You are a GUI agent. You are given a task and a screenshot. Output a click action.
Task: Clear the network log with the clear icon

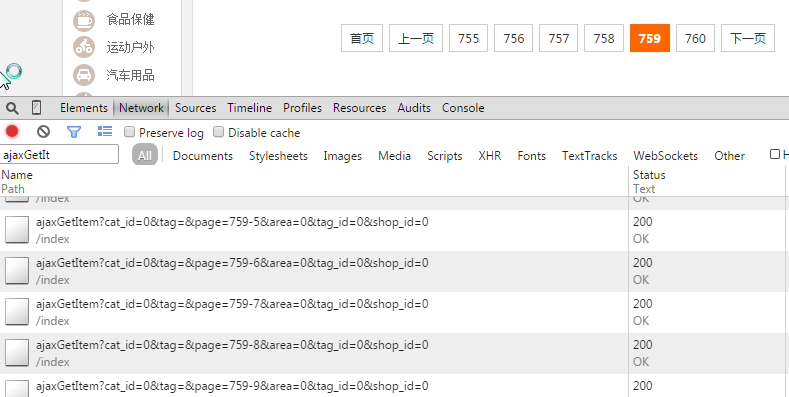(x=43, y=132)
